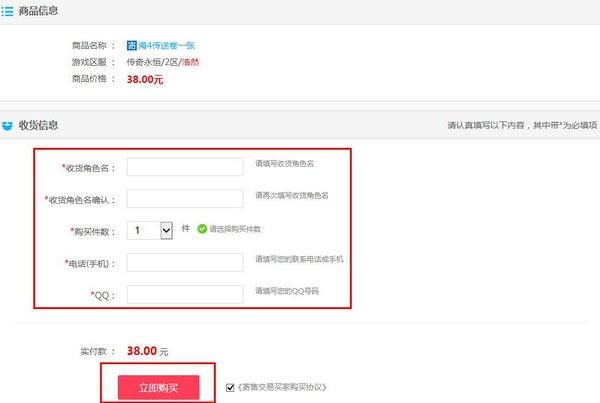This screenshot has height=403, width=600.
Task: Click the 传奇永恒/2区 game server text
Action: point(153,62)
